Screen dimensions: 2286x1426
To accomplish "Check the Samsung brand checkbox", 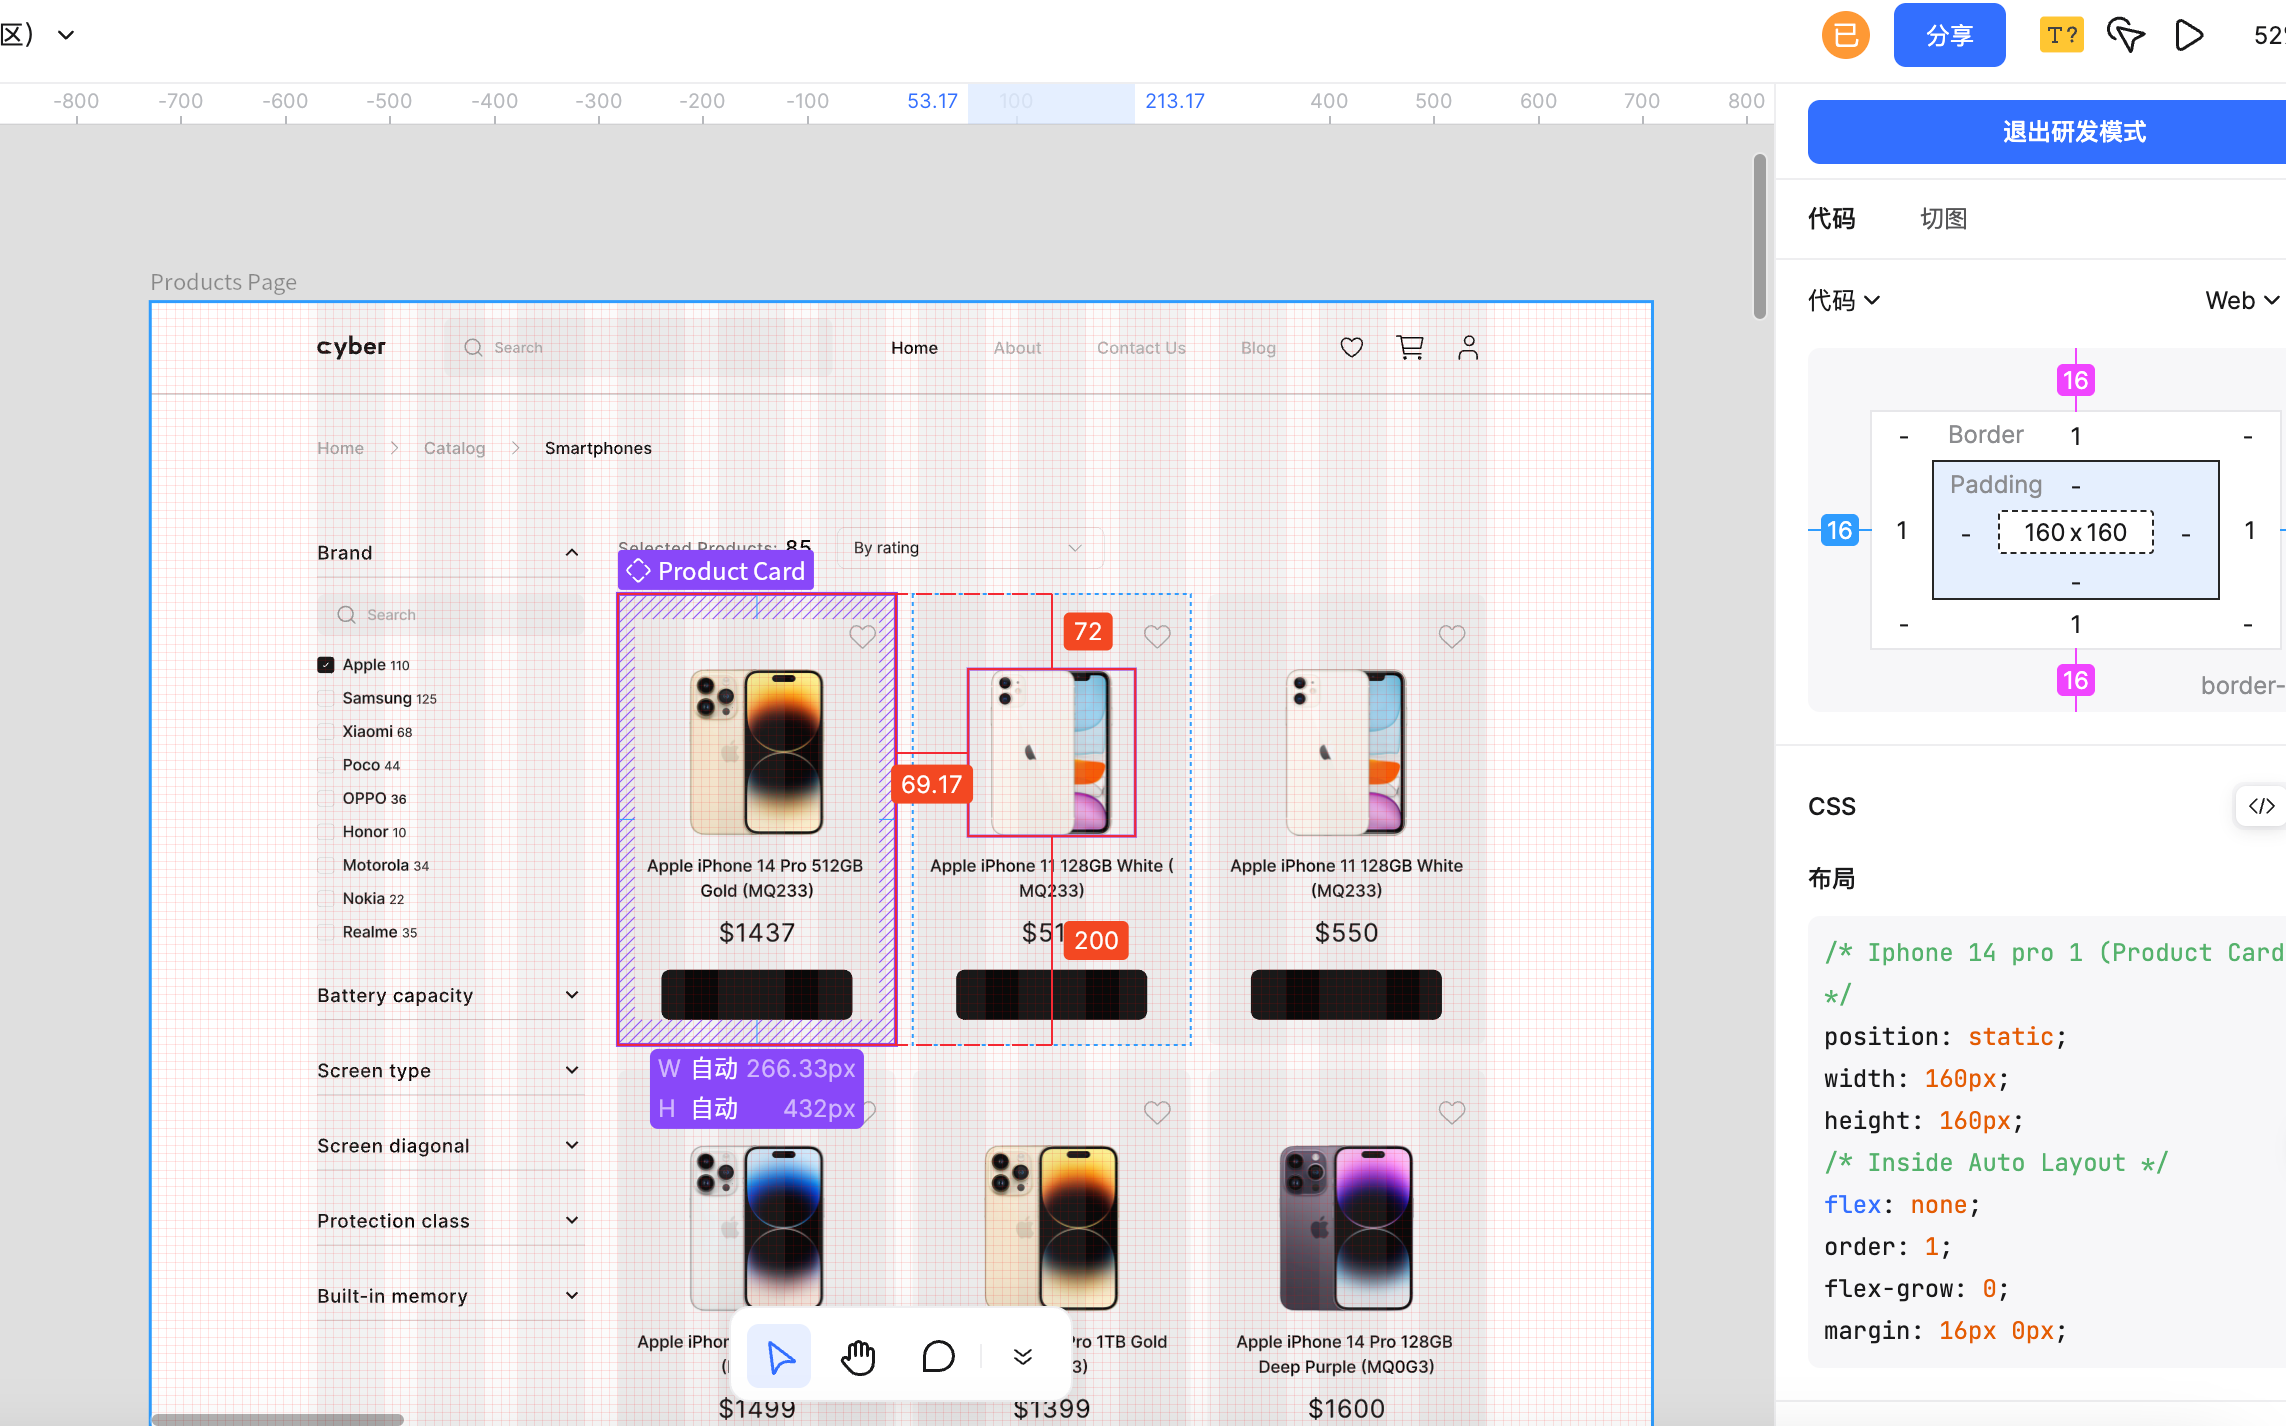I will tap(325, 698).
